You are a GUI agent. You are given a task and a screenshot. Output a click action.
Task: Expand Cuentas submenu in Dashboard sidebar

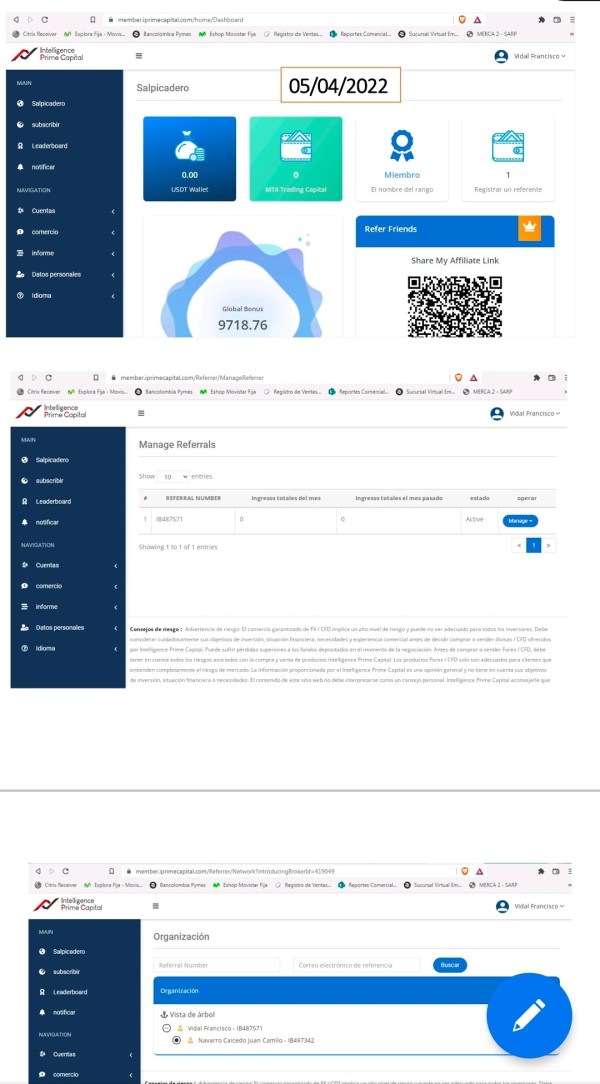64,211
